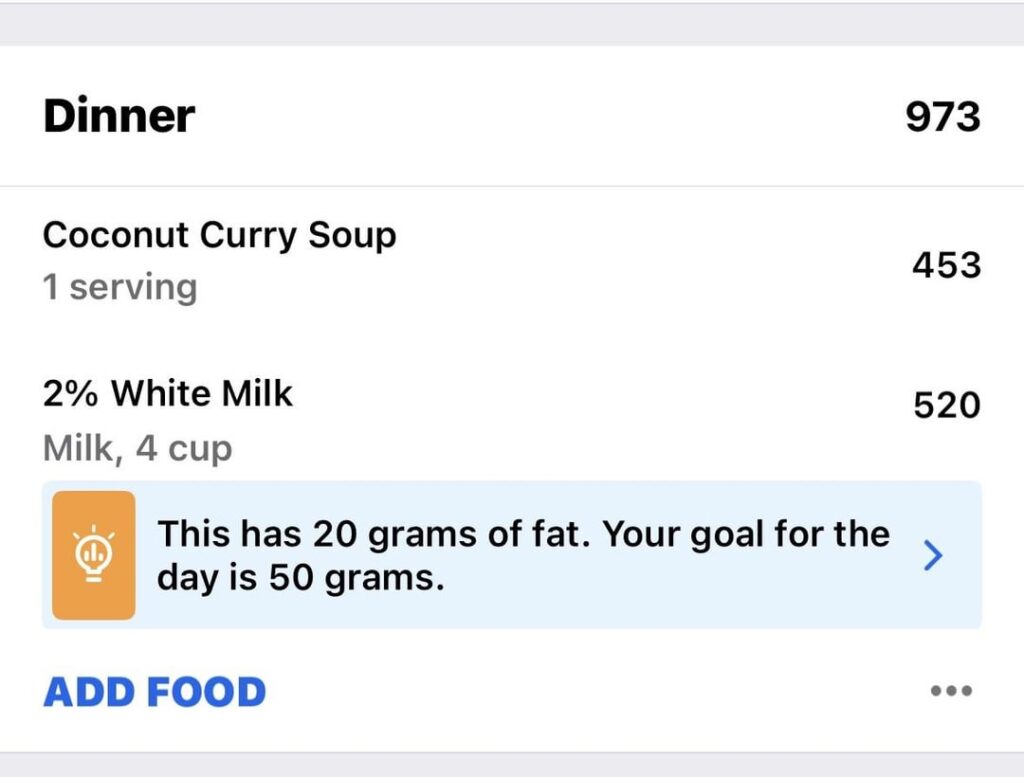
Task: Expand the fat insight chevron arrow
Action: point(932,556)
